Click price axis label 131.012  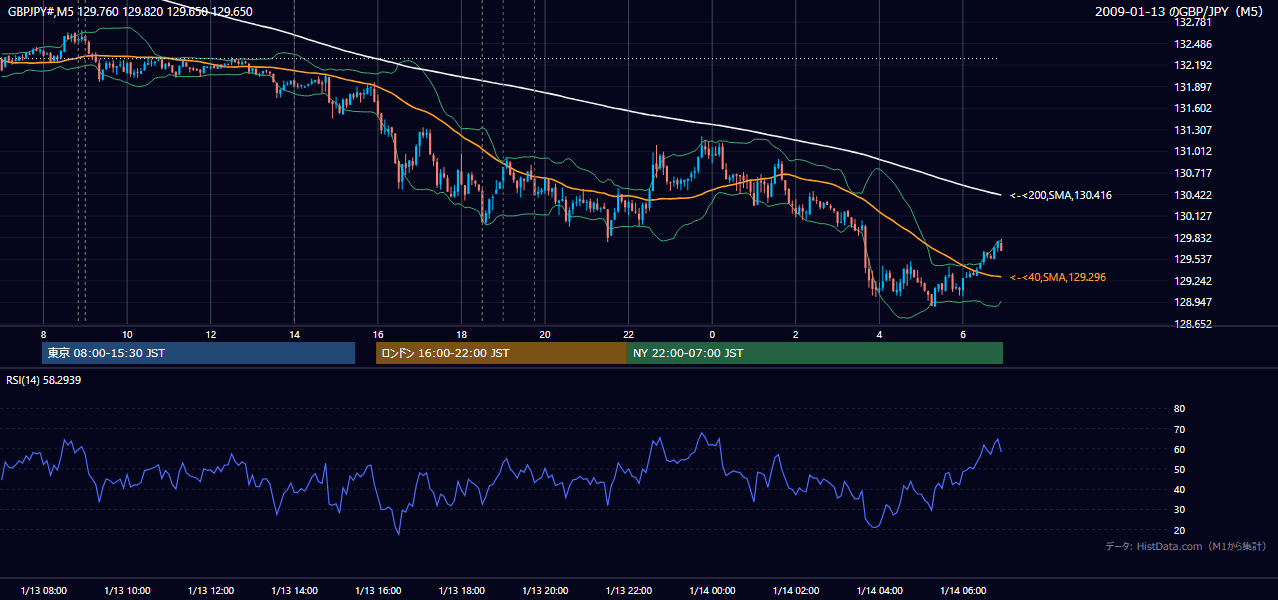point(1192,151)
